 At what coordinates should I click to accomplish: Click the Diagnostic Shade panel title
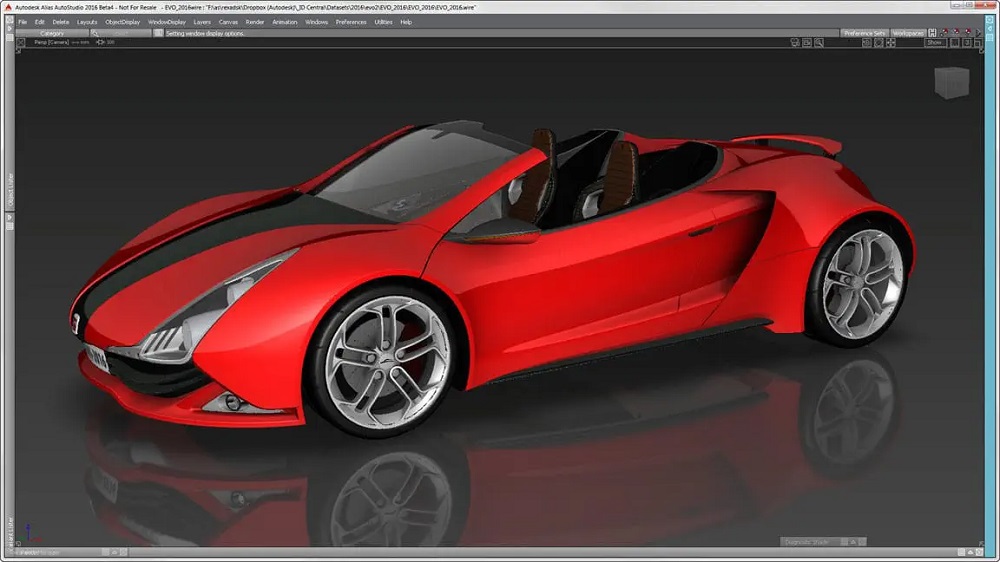click(x=805, y=542)
